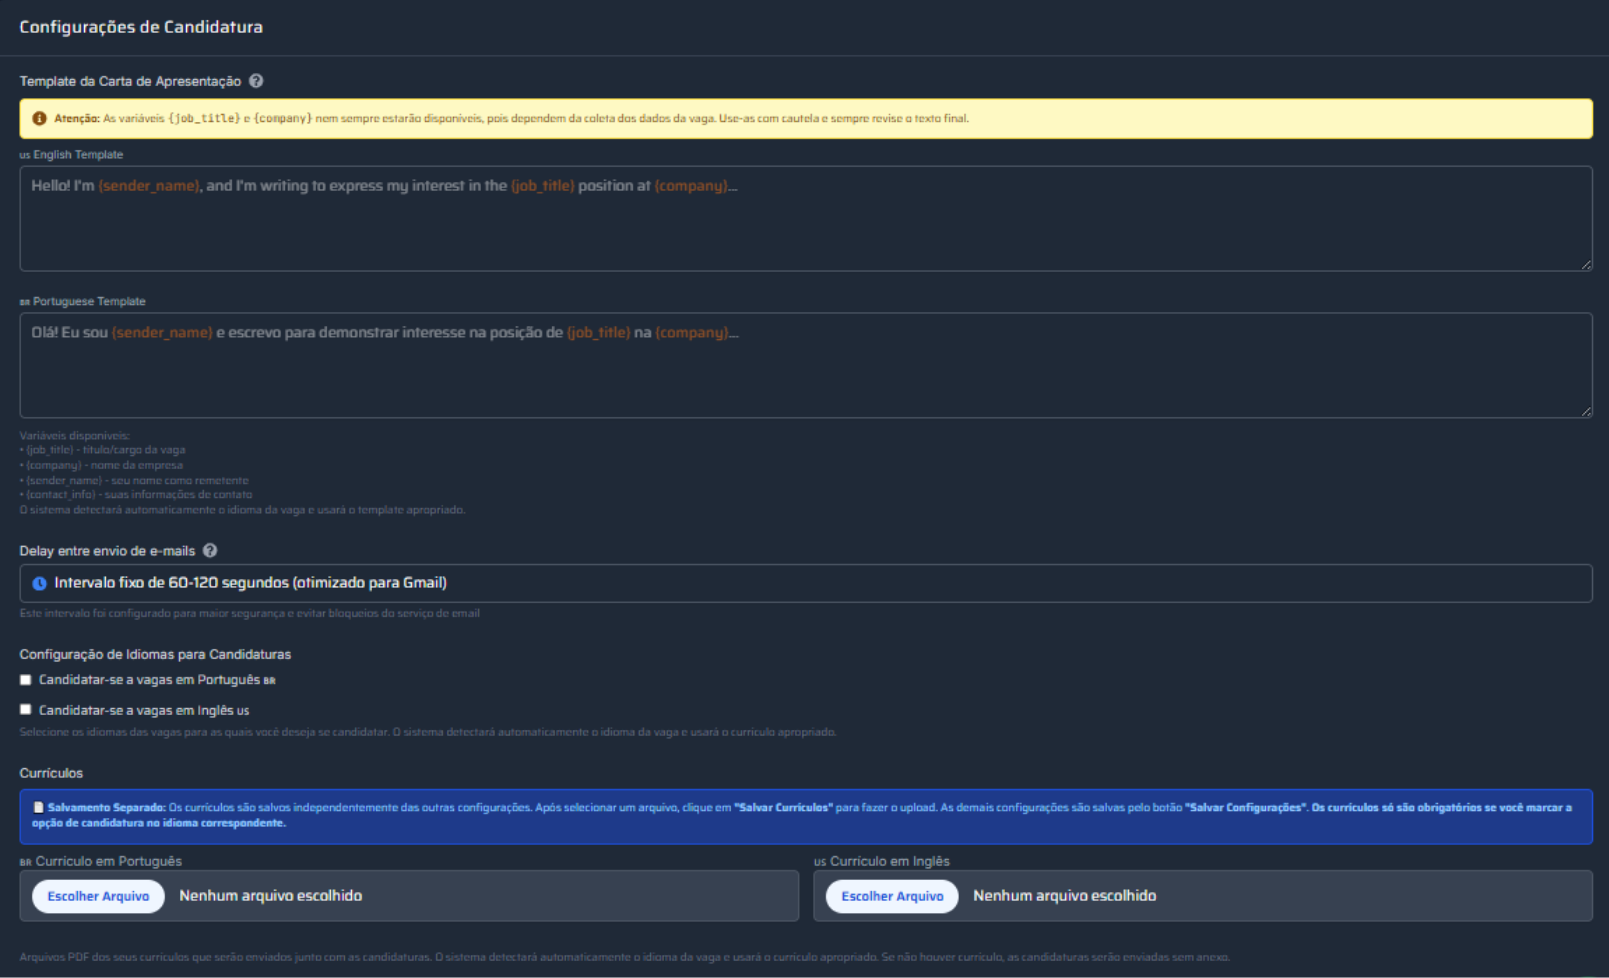Click the 'Variáveis disponíveis:' text
This screenshot has width=1609, height=978.
(75, 436)
